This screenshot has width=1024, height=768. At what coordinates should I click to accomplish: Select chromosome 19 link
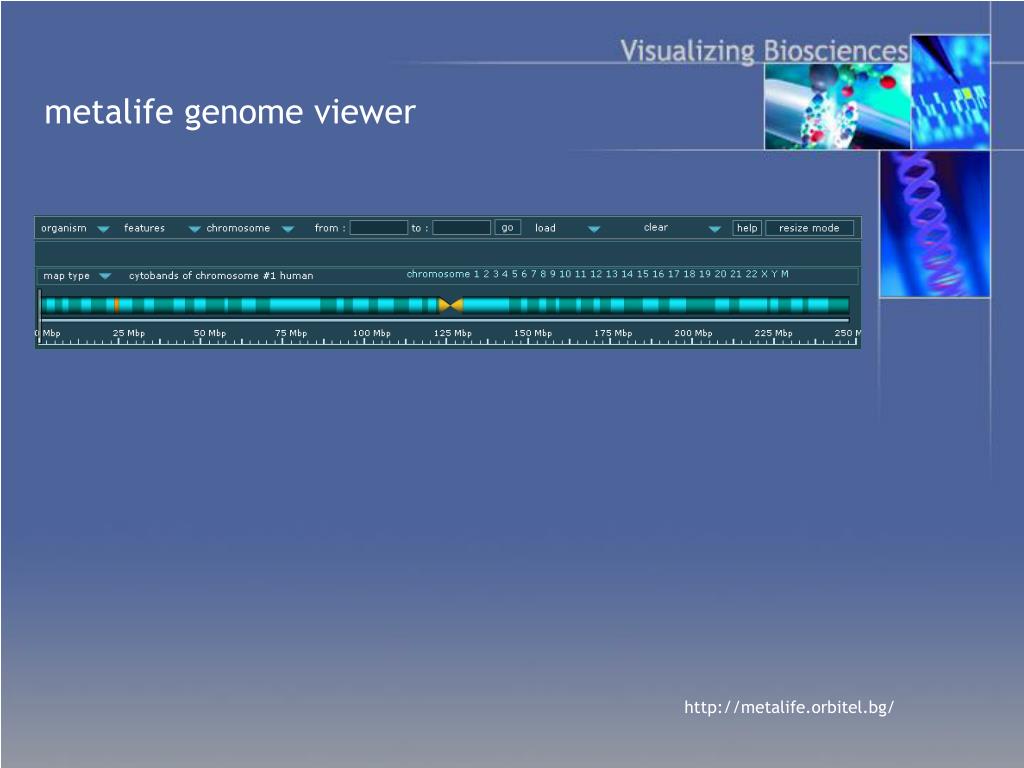point(705,274)
